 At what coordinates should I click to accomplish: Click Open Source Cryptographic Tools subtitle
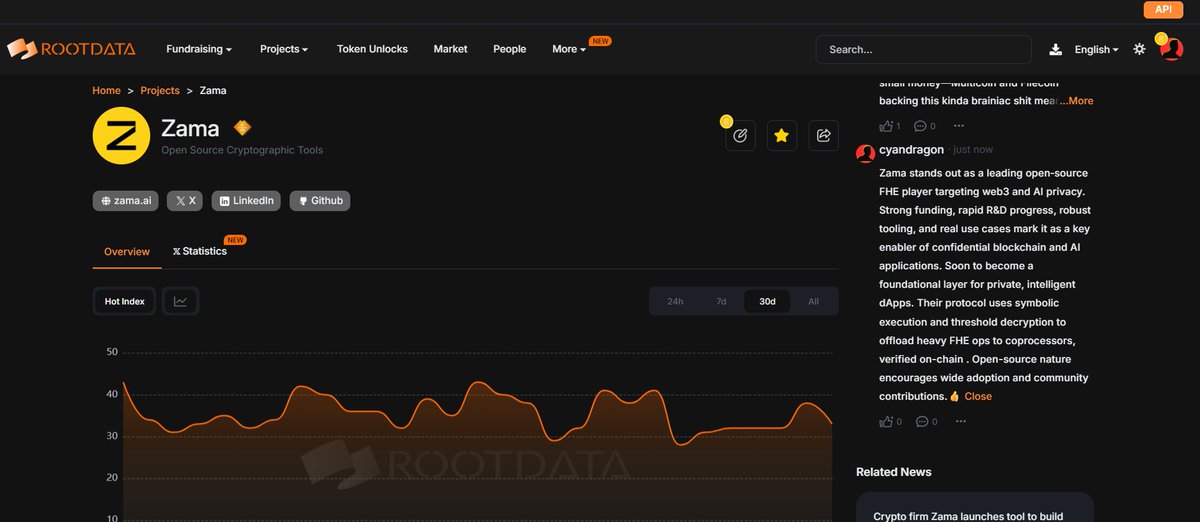click(242, 150)
